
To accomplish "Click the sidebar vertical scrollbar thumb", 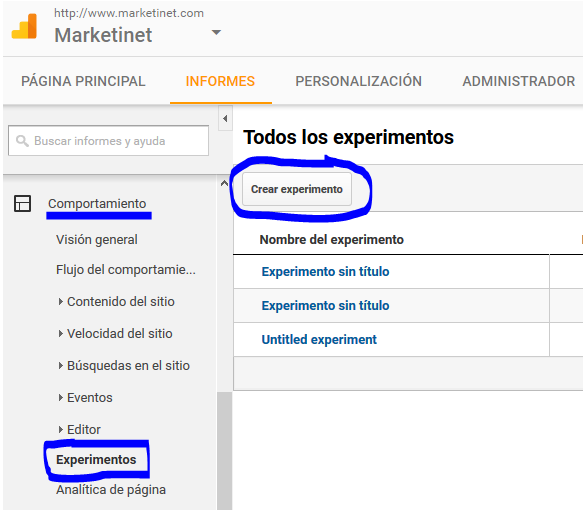I will [225, 451].
